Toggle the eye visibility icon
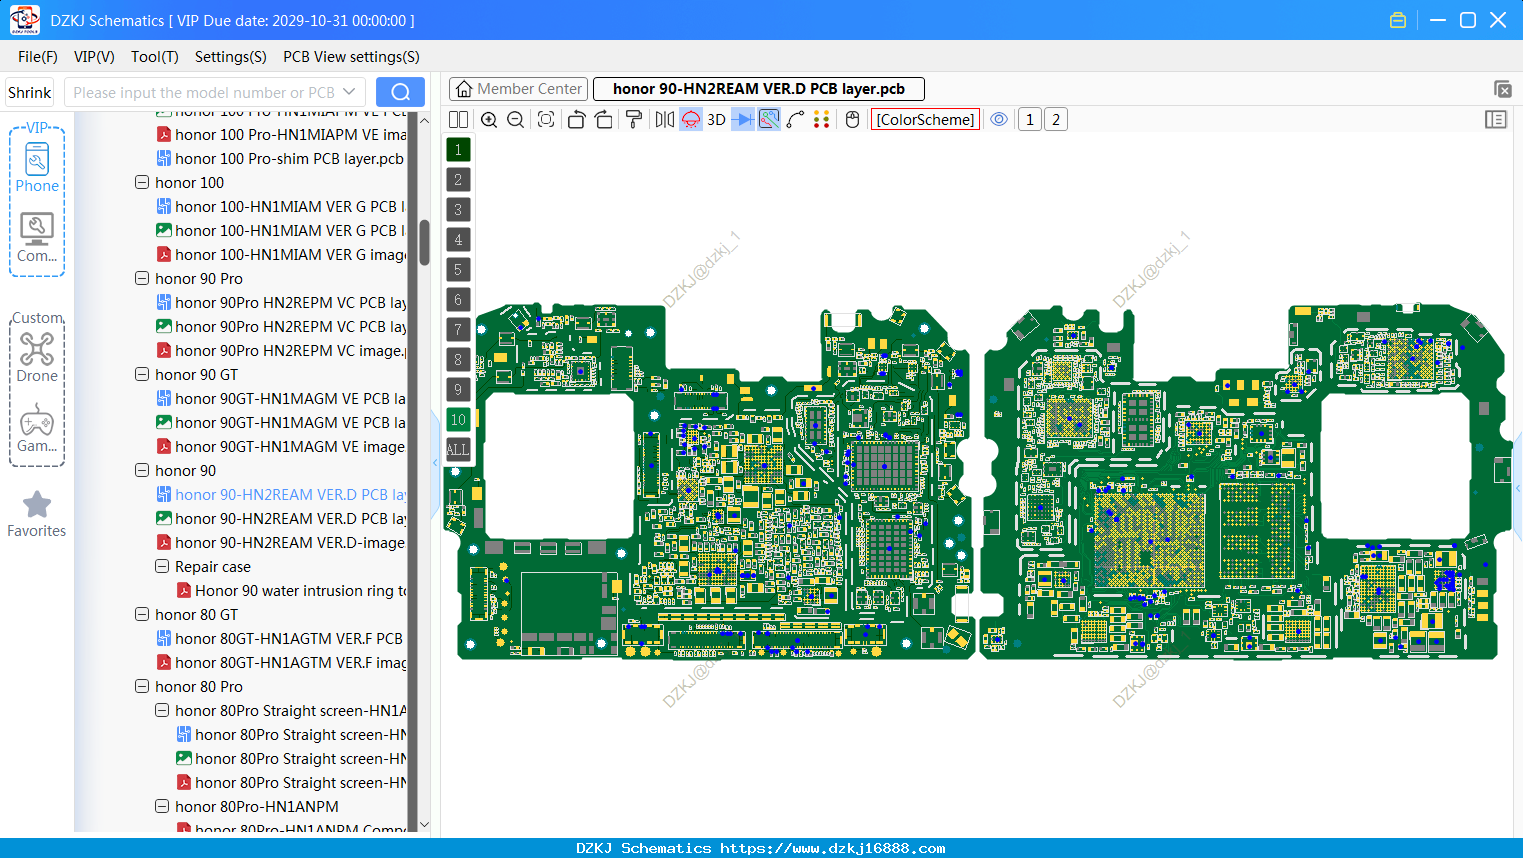 point(999,120)
